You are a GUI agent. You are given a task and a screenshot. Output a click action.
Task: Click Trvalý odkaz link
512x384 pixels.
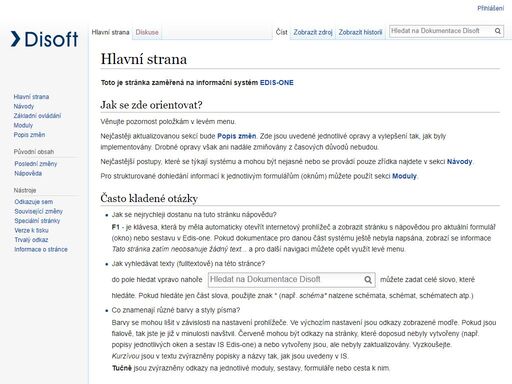pos(31,240)
